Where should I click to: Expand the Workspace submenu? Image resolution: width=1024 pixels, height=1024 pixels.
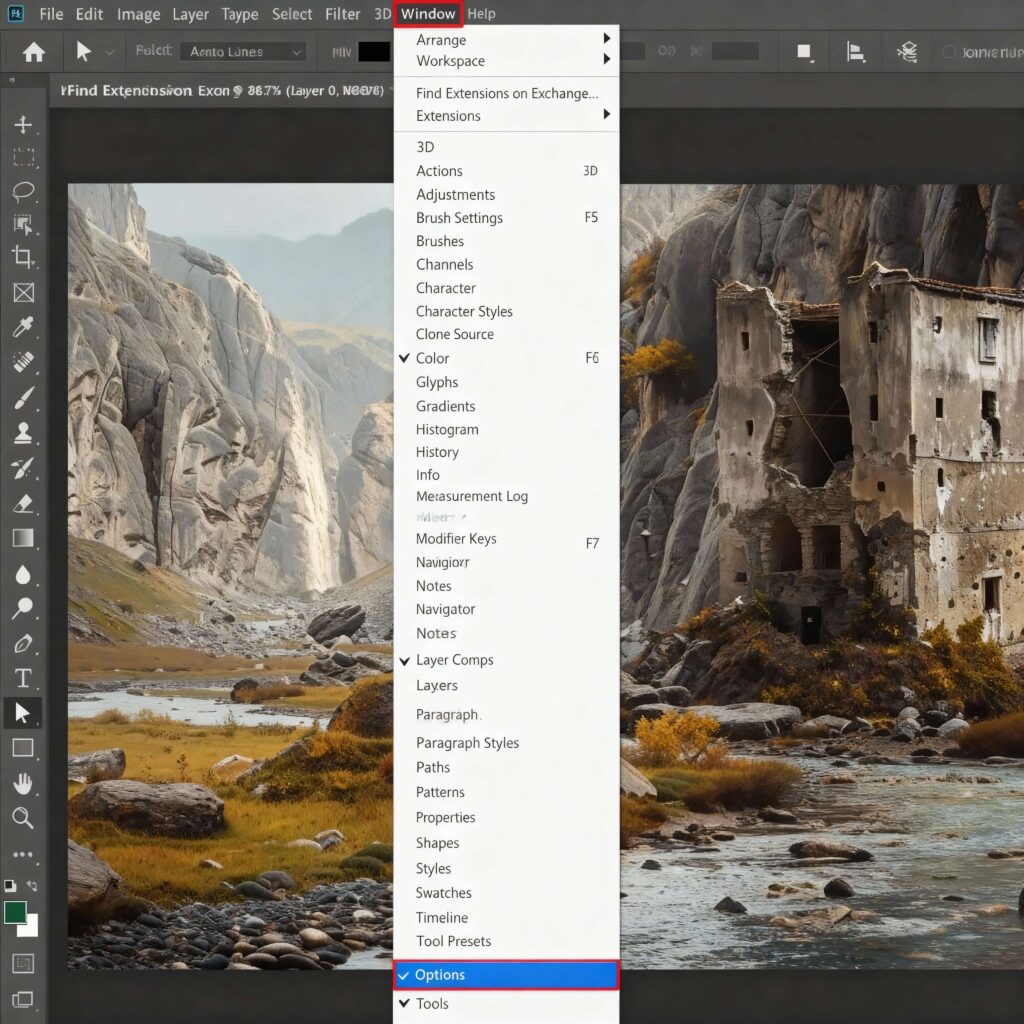[x=450, y=61]
